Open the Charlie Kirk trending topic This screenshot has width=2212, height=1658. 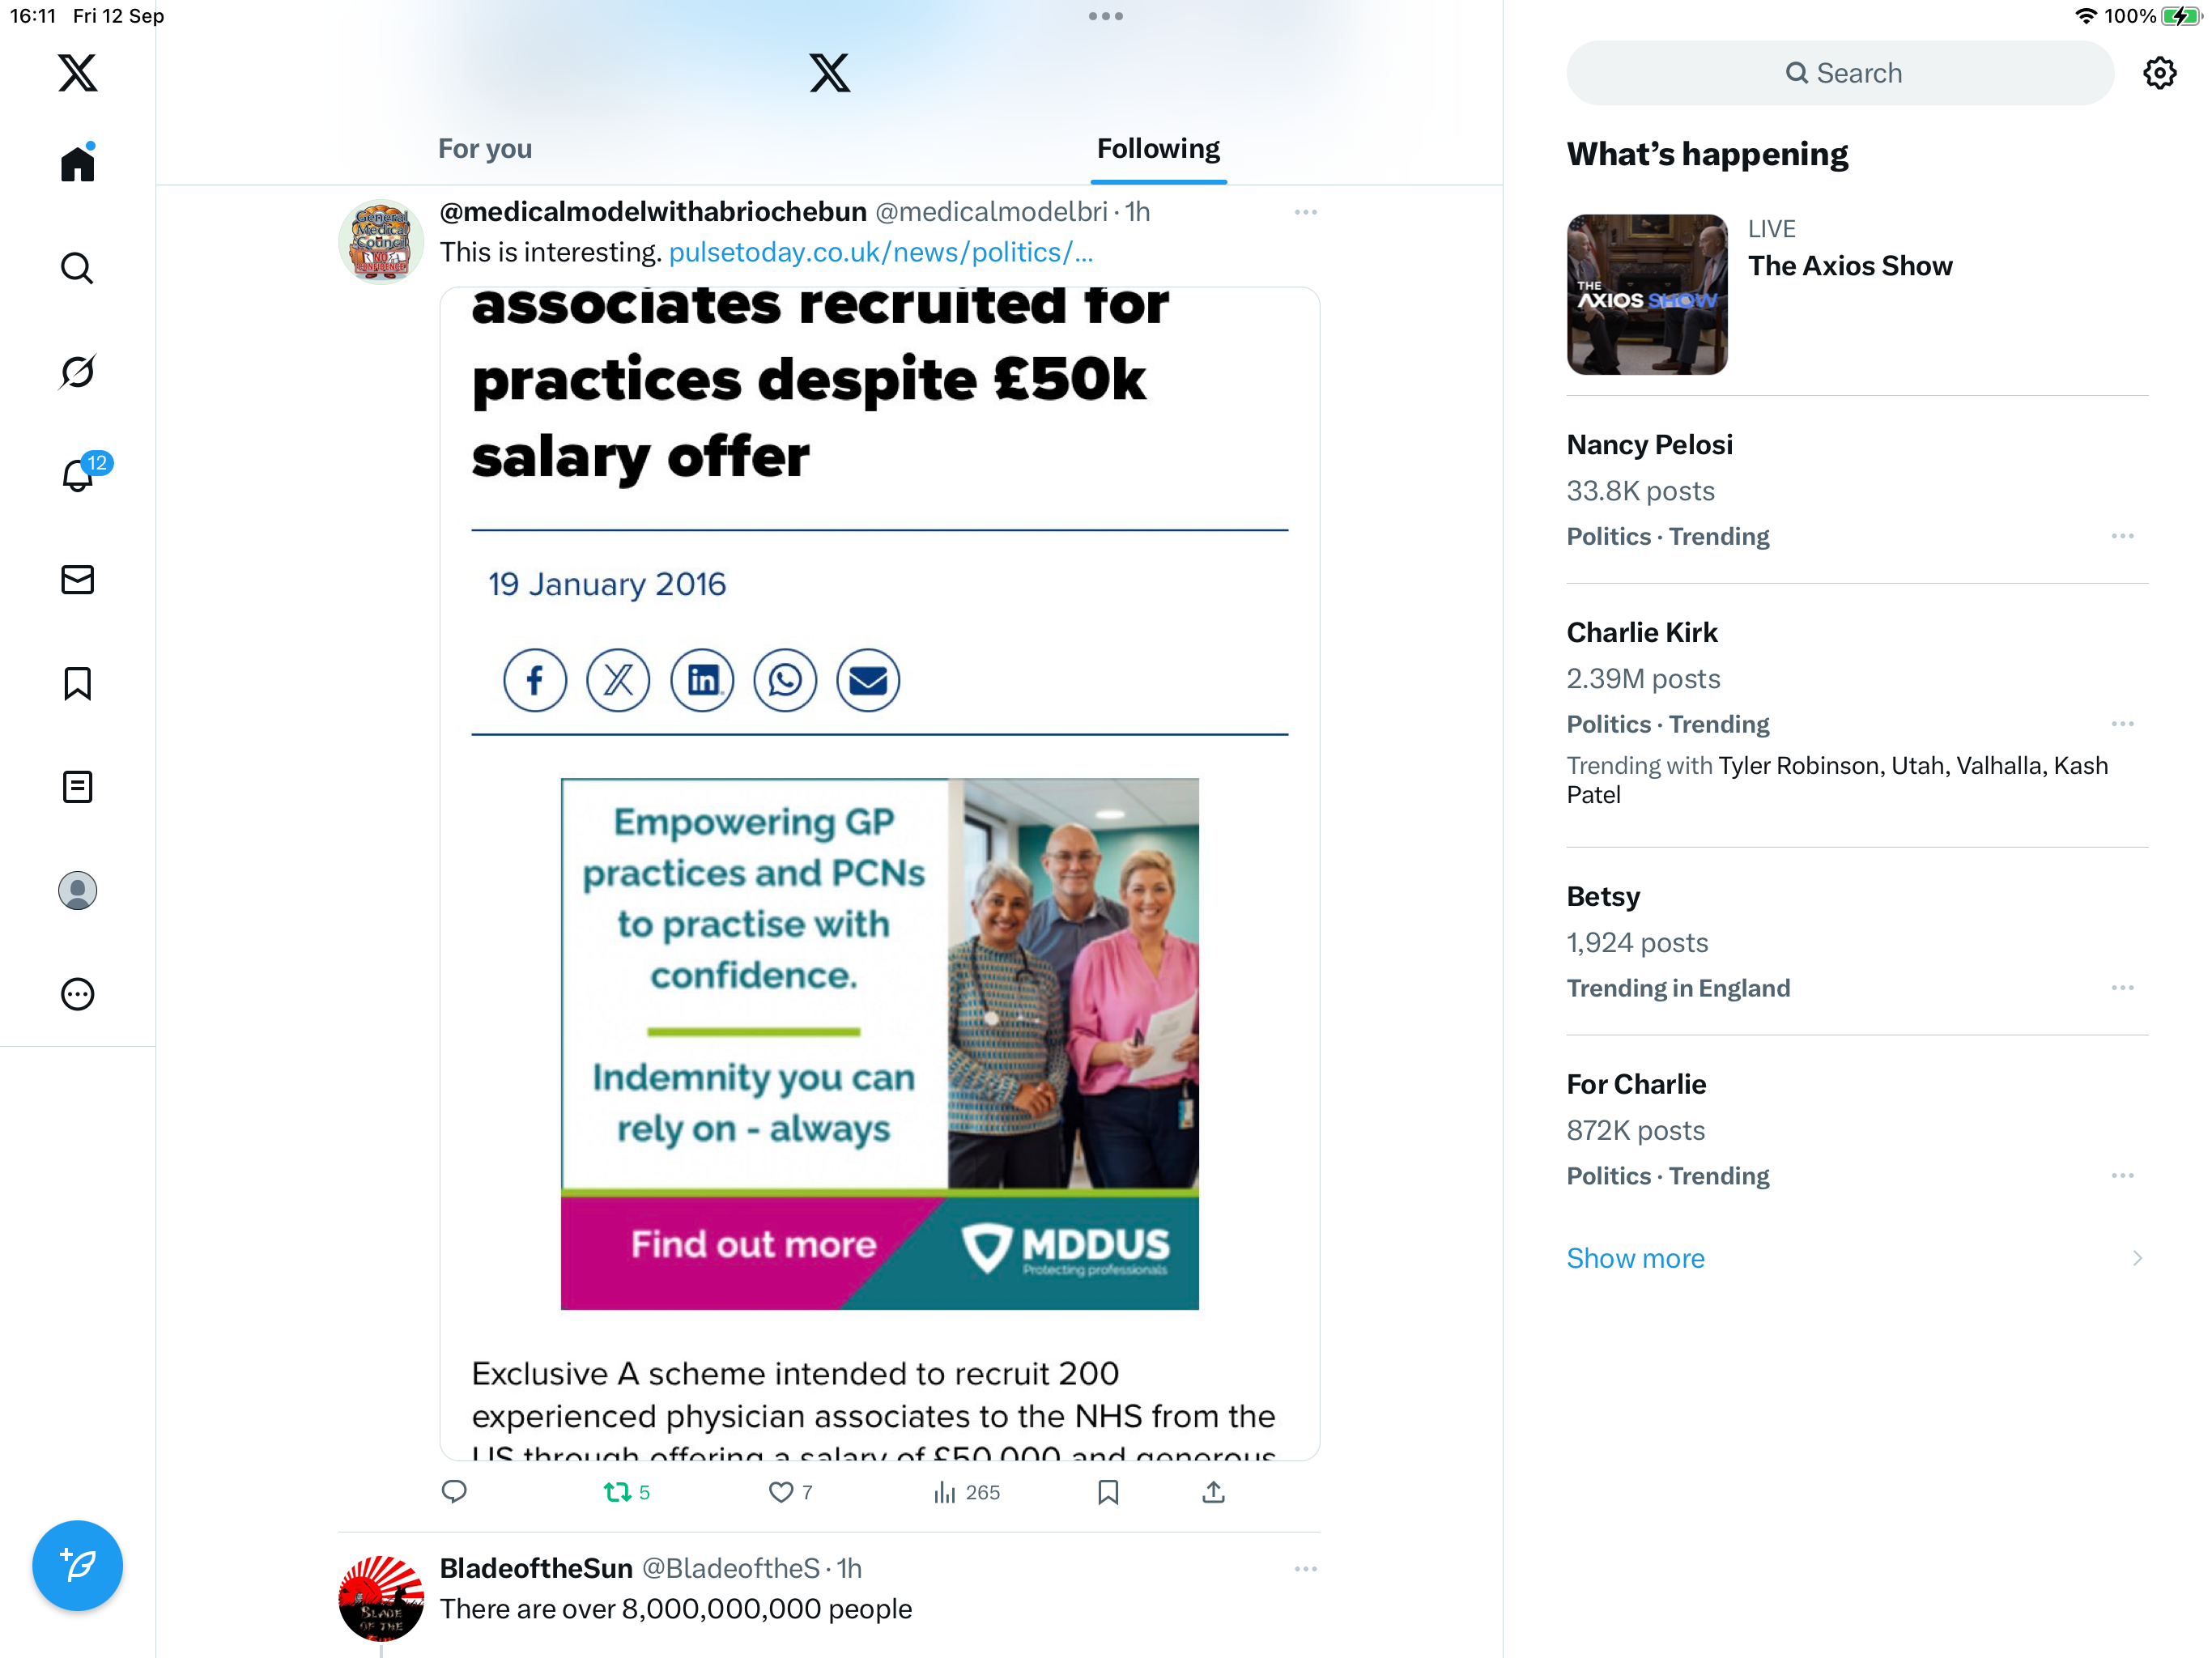click(1857, 714)
